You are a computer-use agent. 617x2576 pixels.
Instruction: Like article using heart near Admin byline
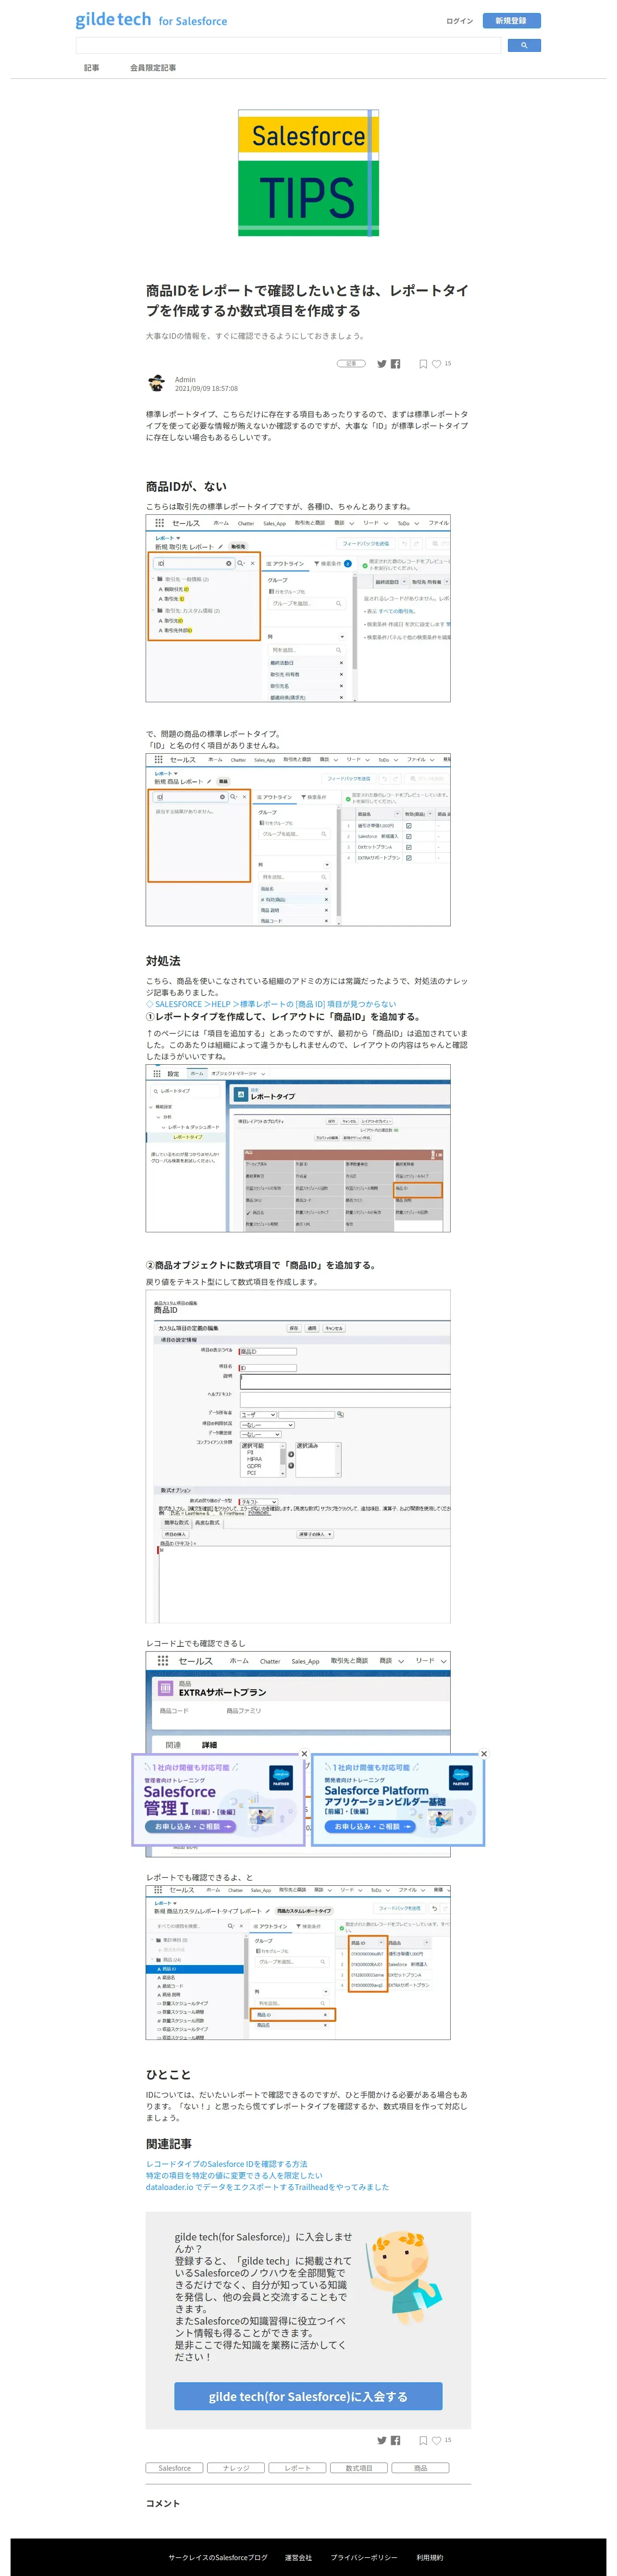coord(437,364)
